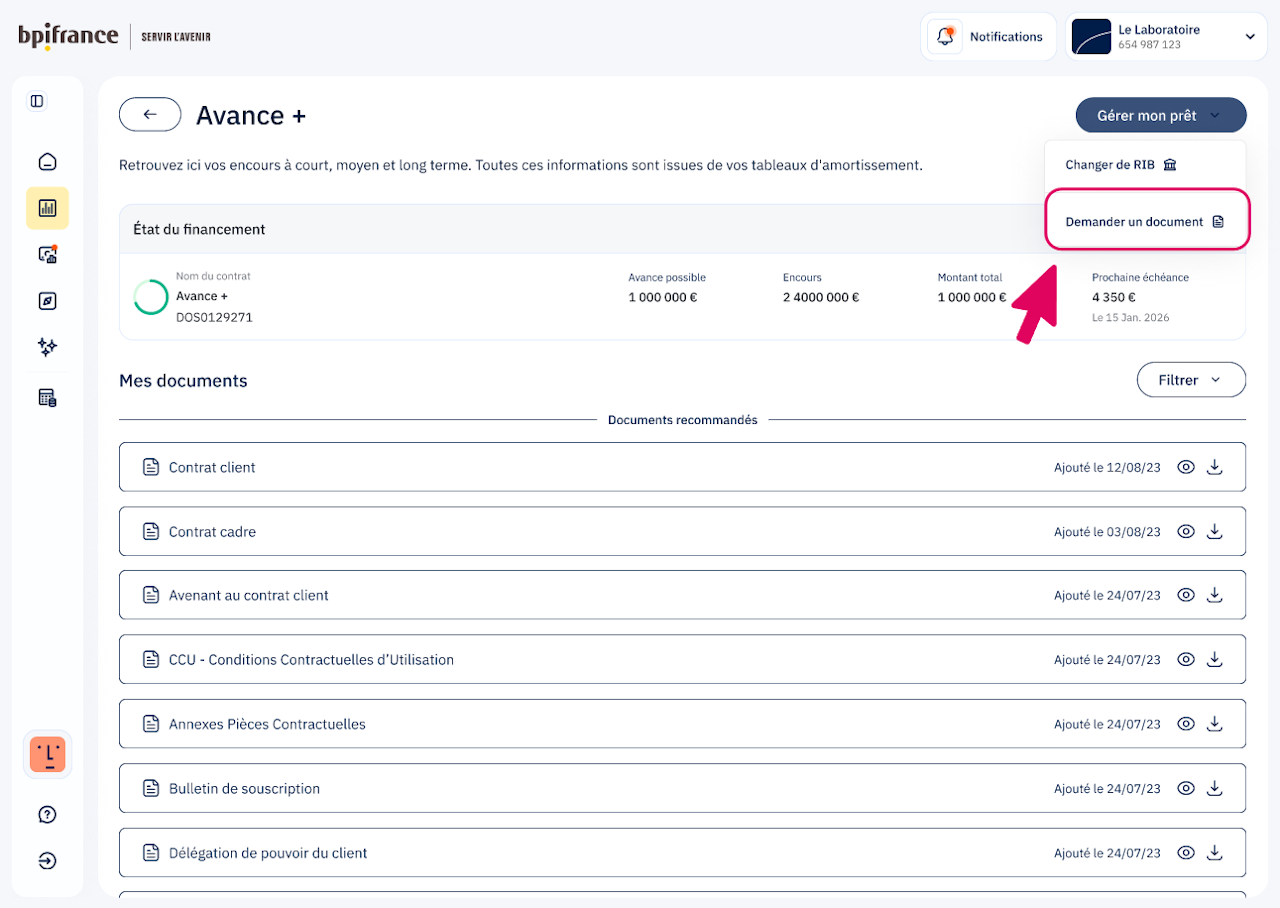Screen dimensions: 1280x908
Task: Download Avenant au contrat client
Action: pos(1215,595)
